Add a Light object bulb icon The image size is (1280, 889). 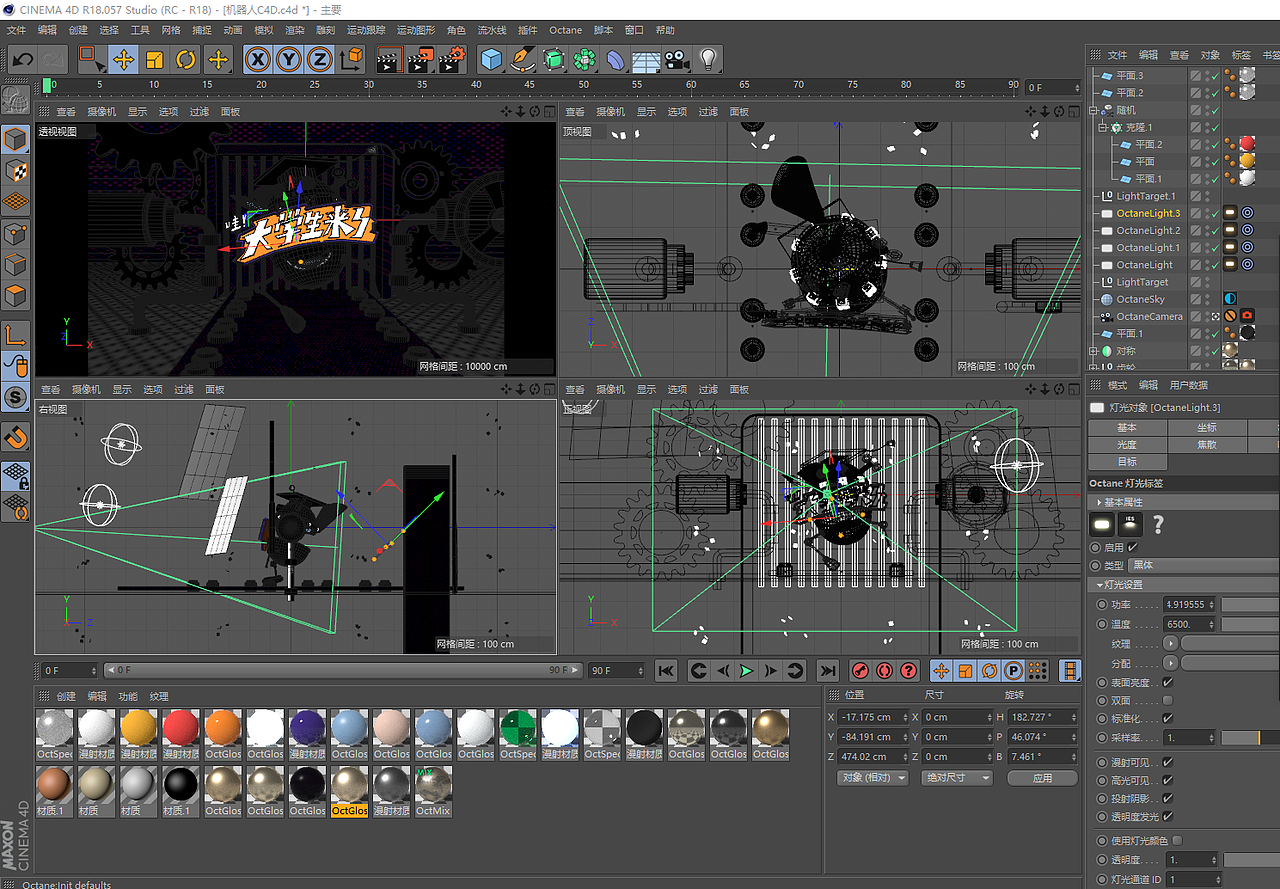tap(709, 60)
